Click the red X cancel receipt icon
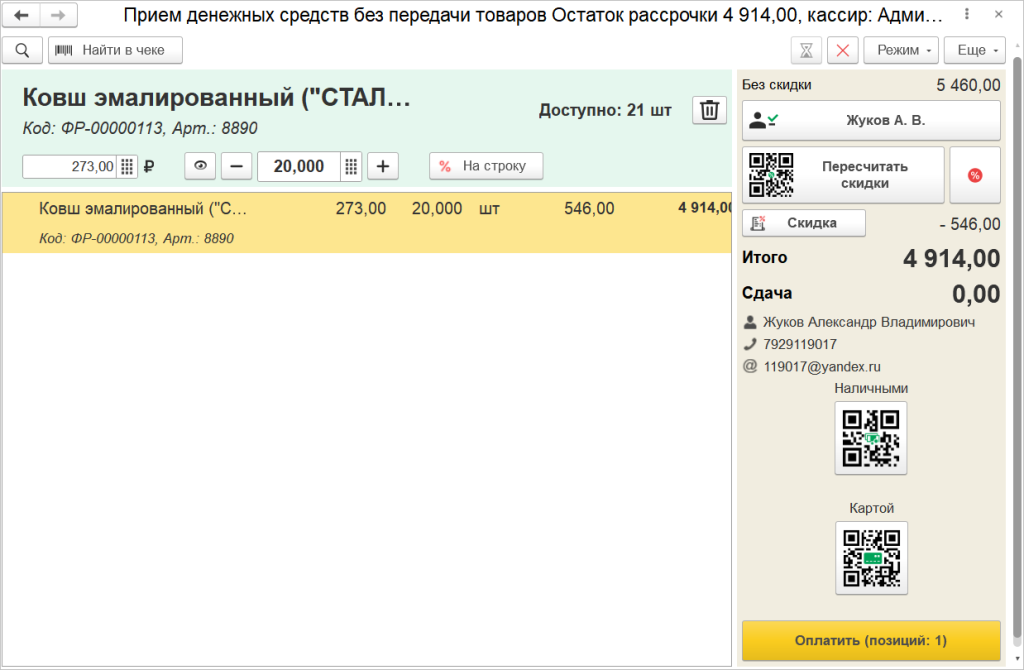 pos(844,50)
